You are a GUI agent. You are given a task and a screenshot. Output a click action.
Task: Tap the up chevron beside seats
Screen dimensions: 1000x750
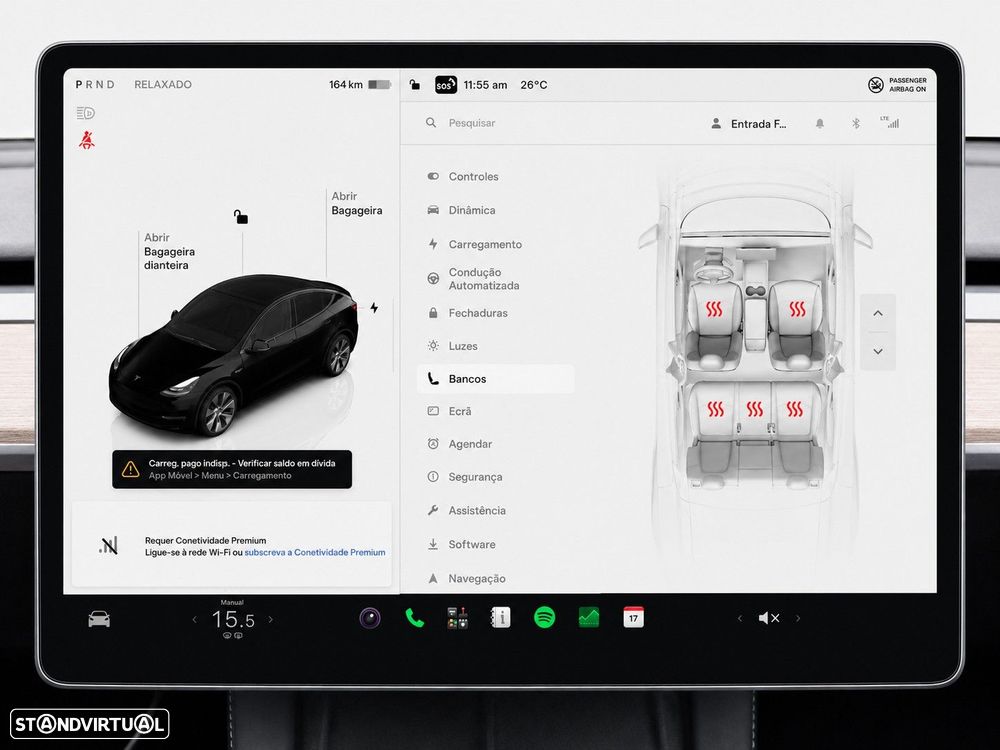pyautogui.click(x=878, y=313)
